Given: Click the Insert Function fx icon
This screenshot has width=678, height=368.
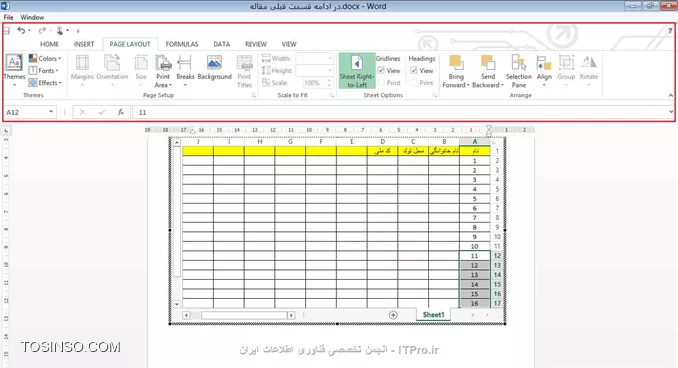Looking at the screenshot, I should tap(121, 112).
